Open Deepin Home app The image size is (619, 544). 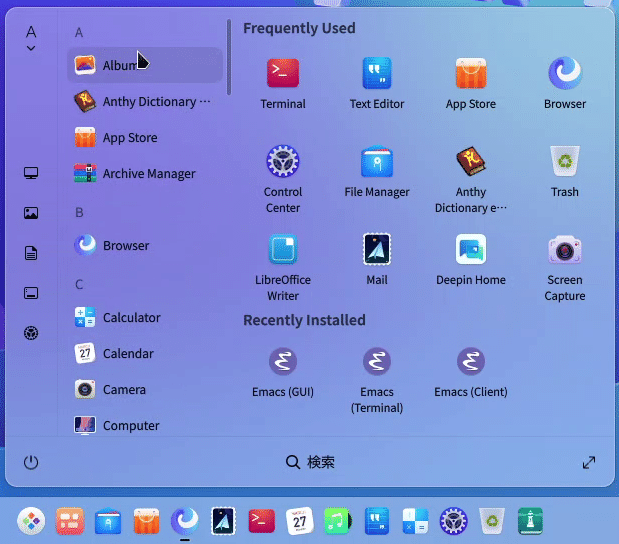tap(471, 260)
